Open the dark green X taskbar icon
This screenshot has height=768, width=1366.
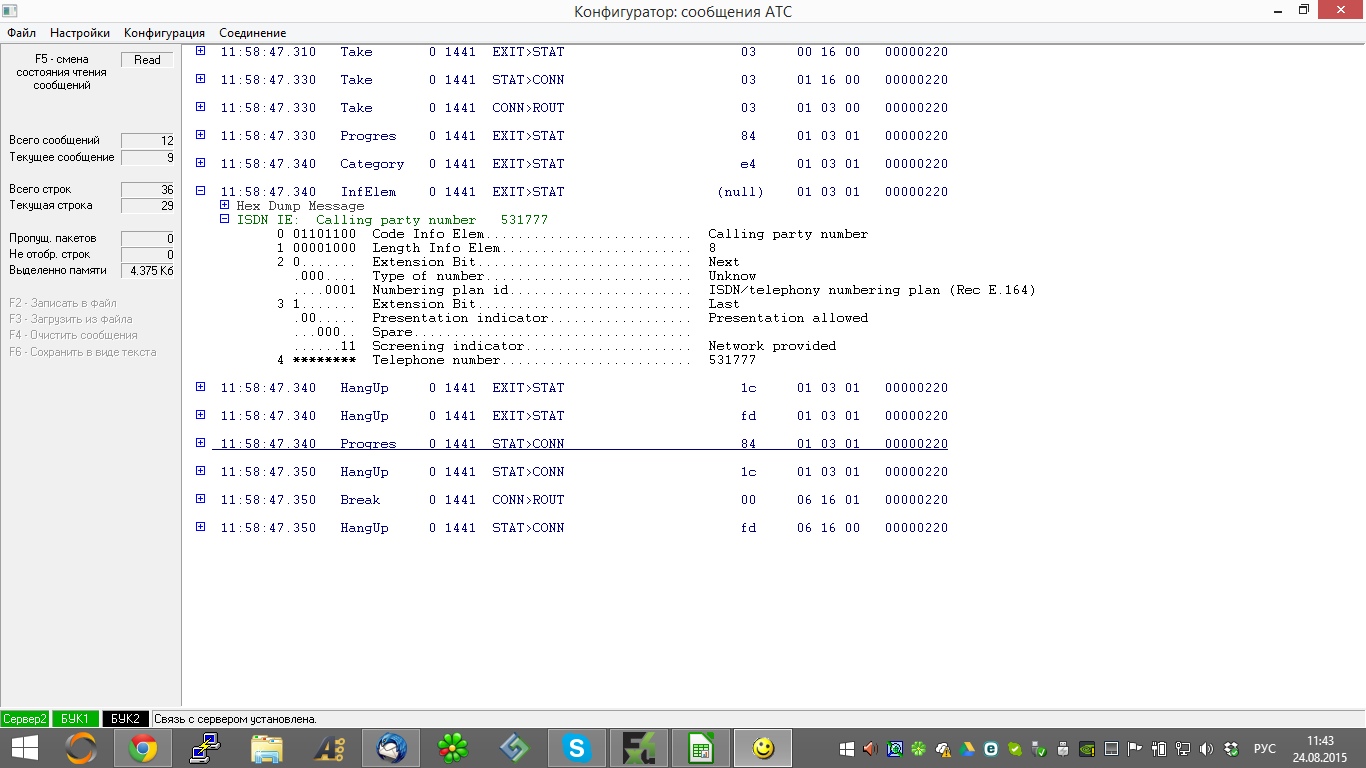(639, 747)
